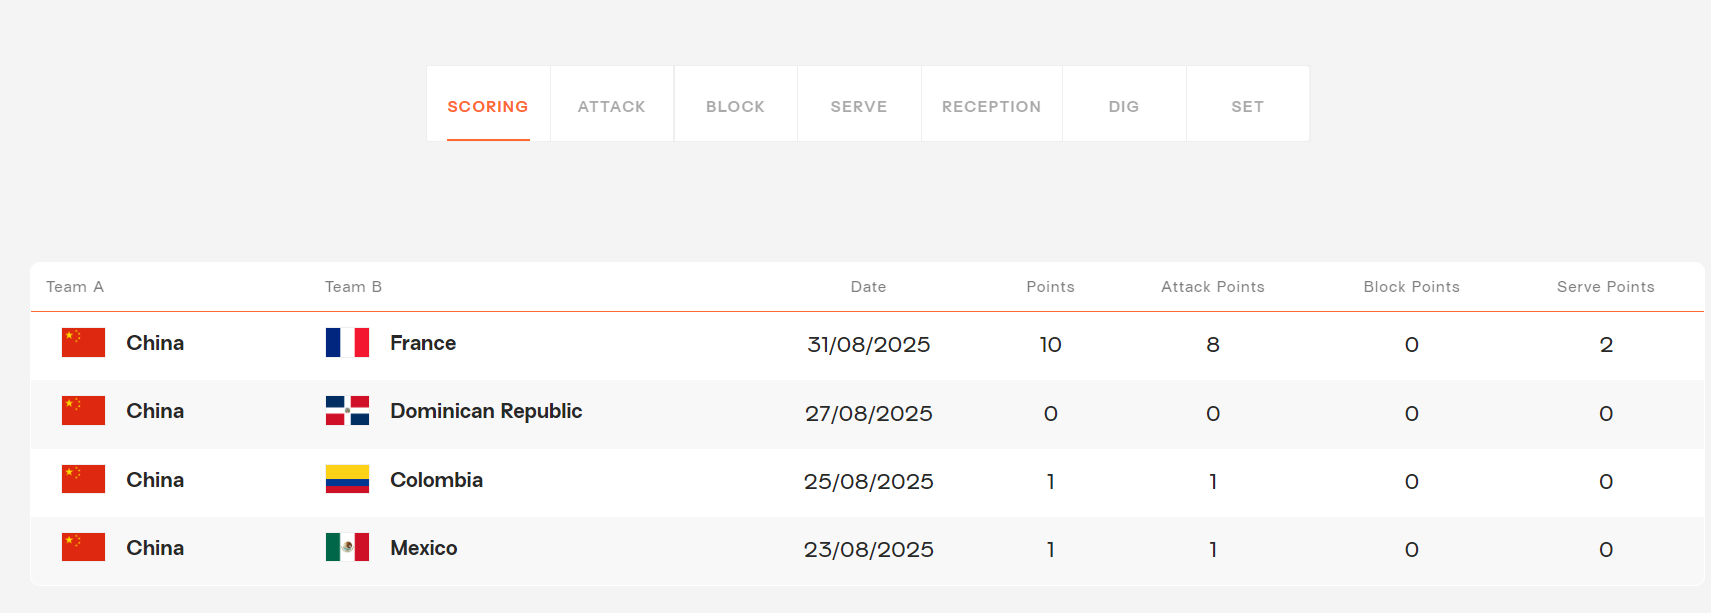View the Set tab

click(x=1247, y=106)
